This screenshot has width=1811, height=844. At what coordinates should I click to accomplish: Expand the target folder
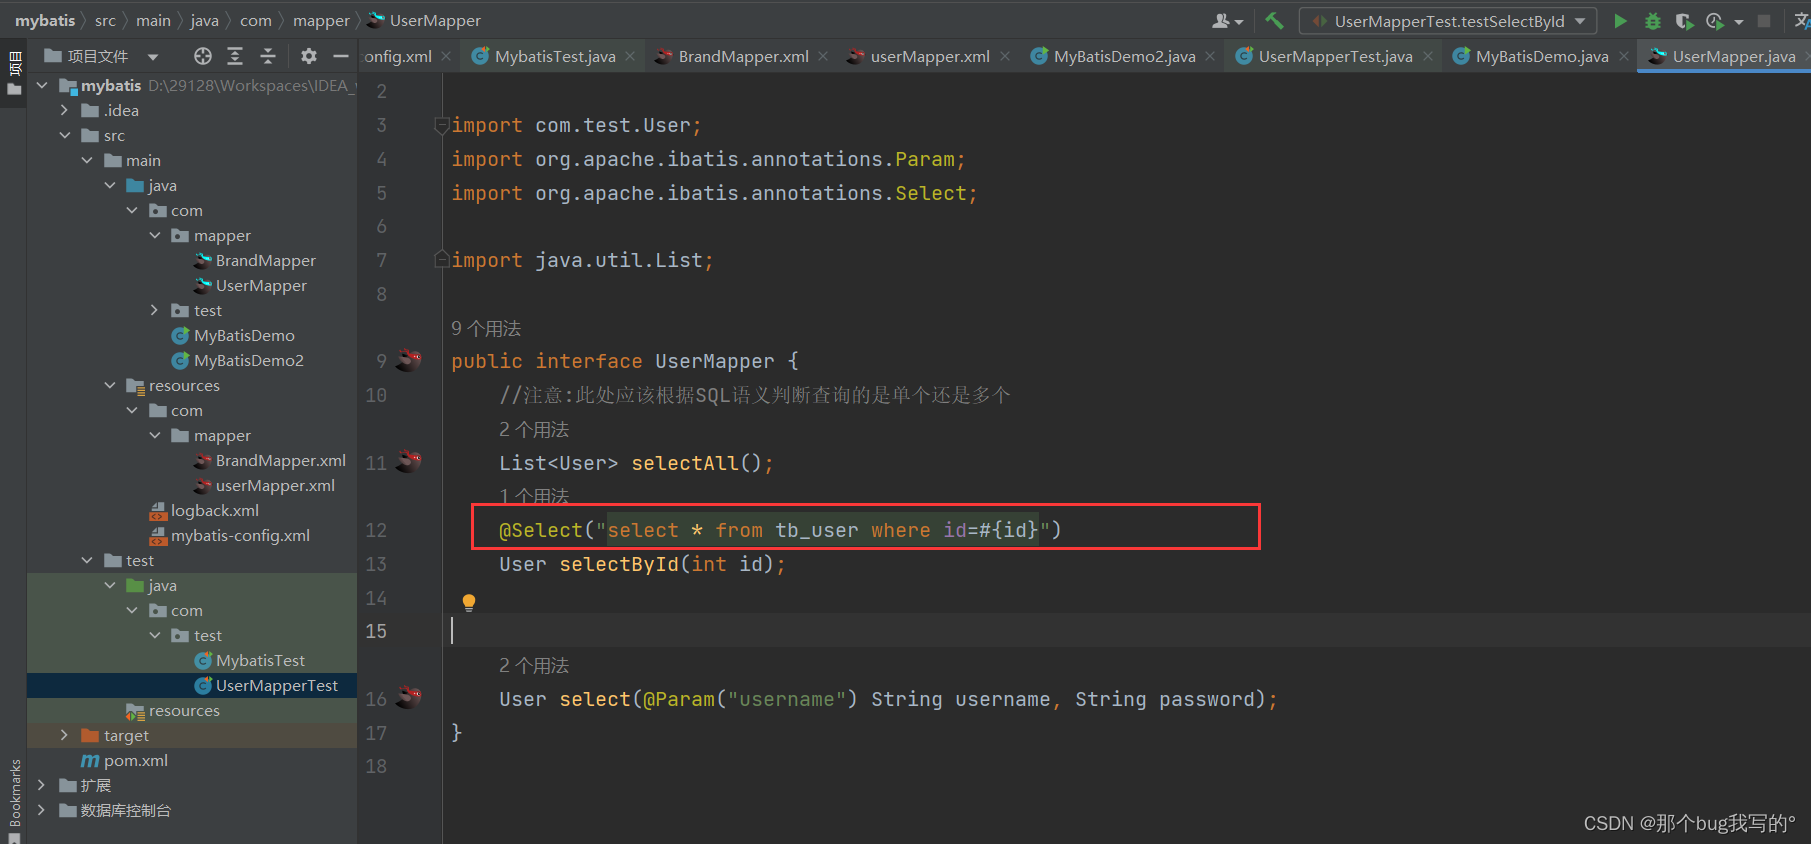tap(64, 735)
